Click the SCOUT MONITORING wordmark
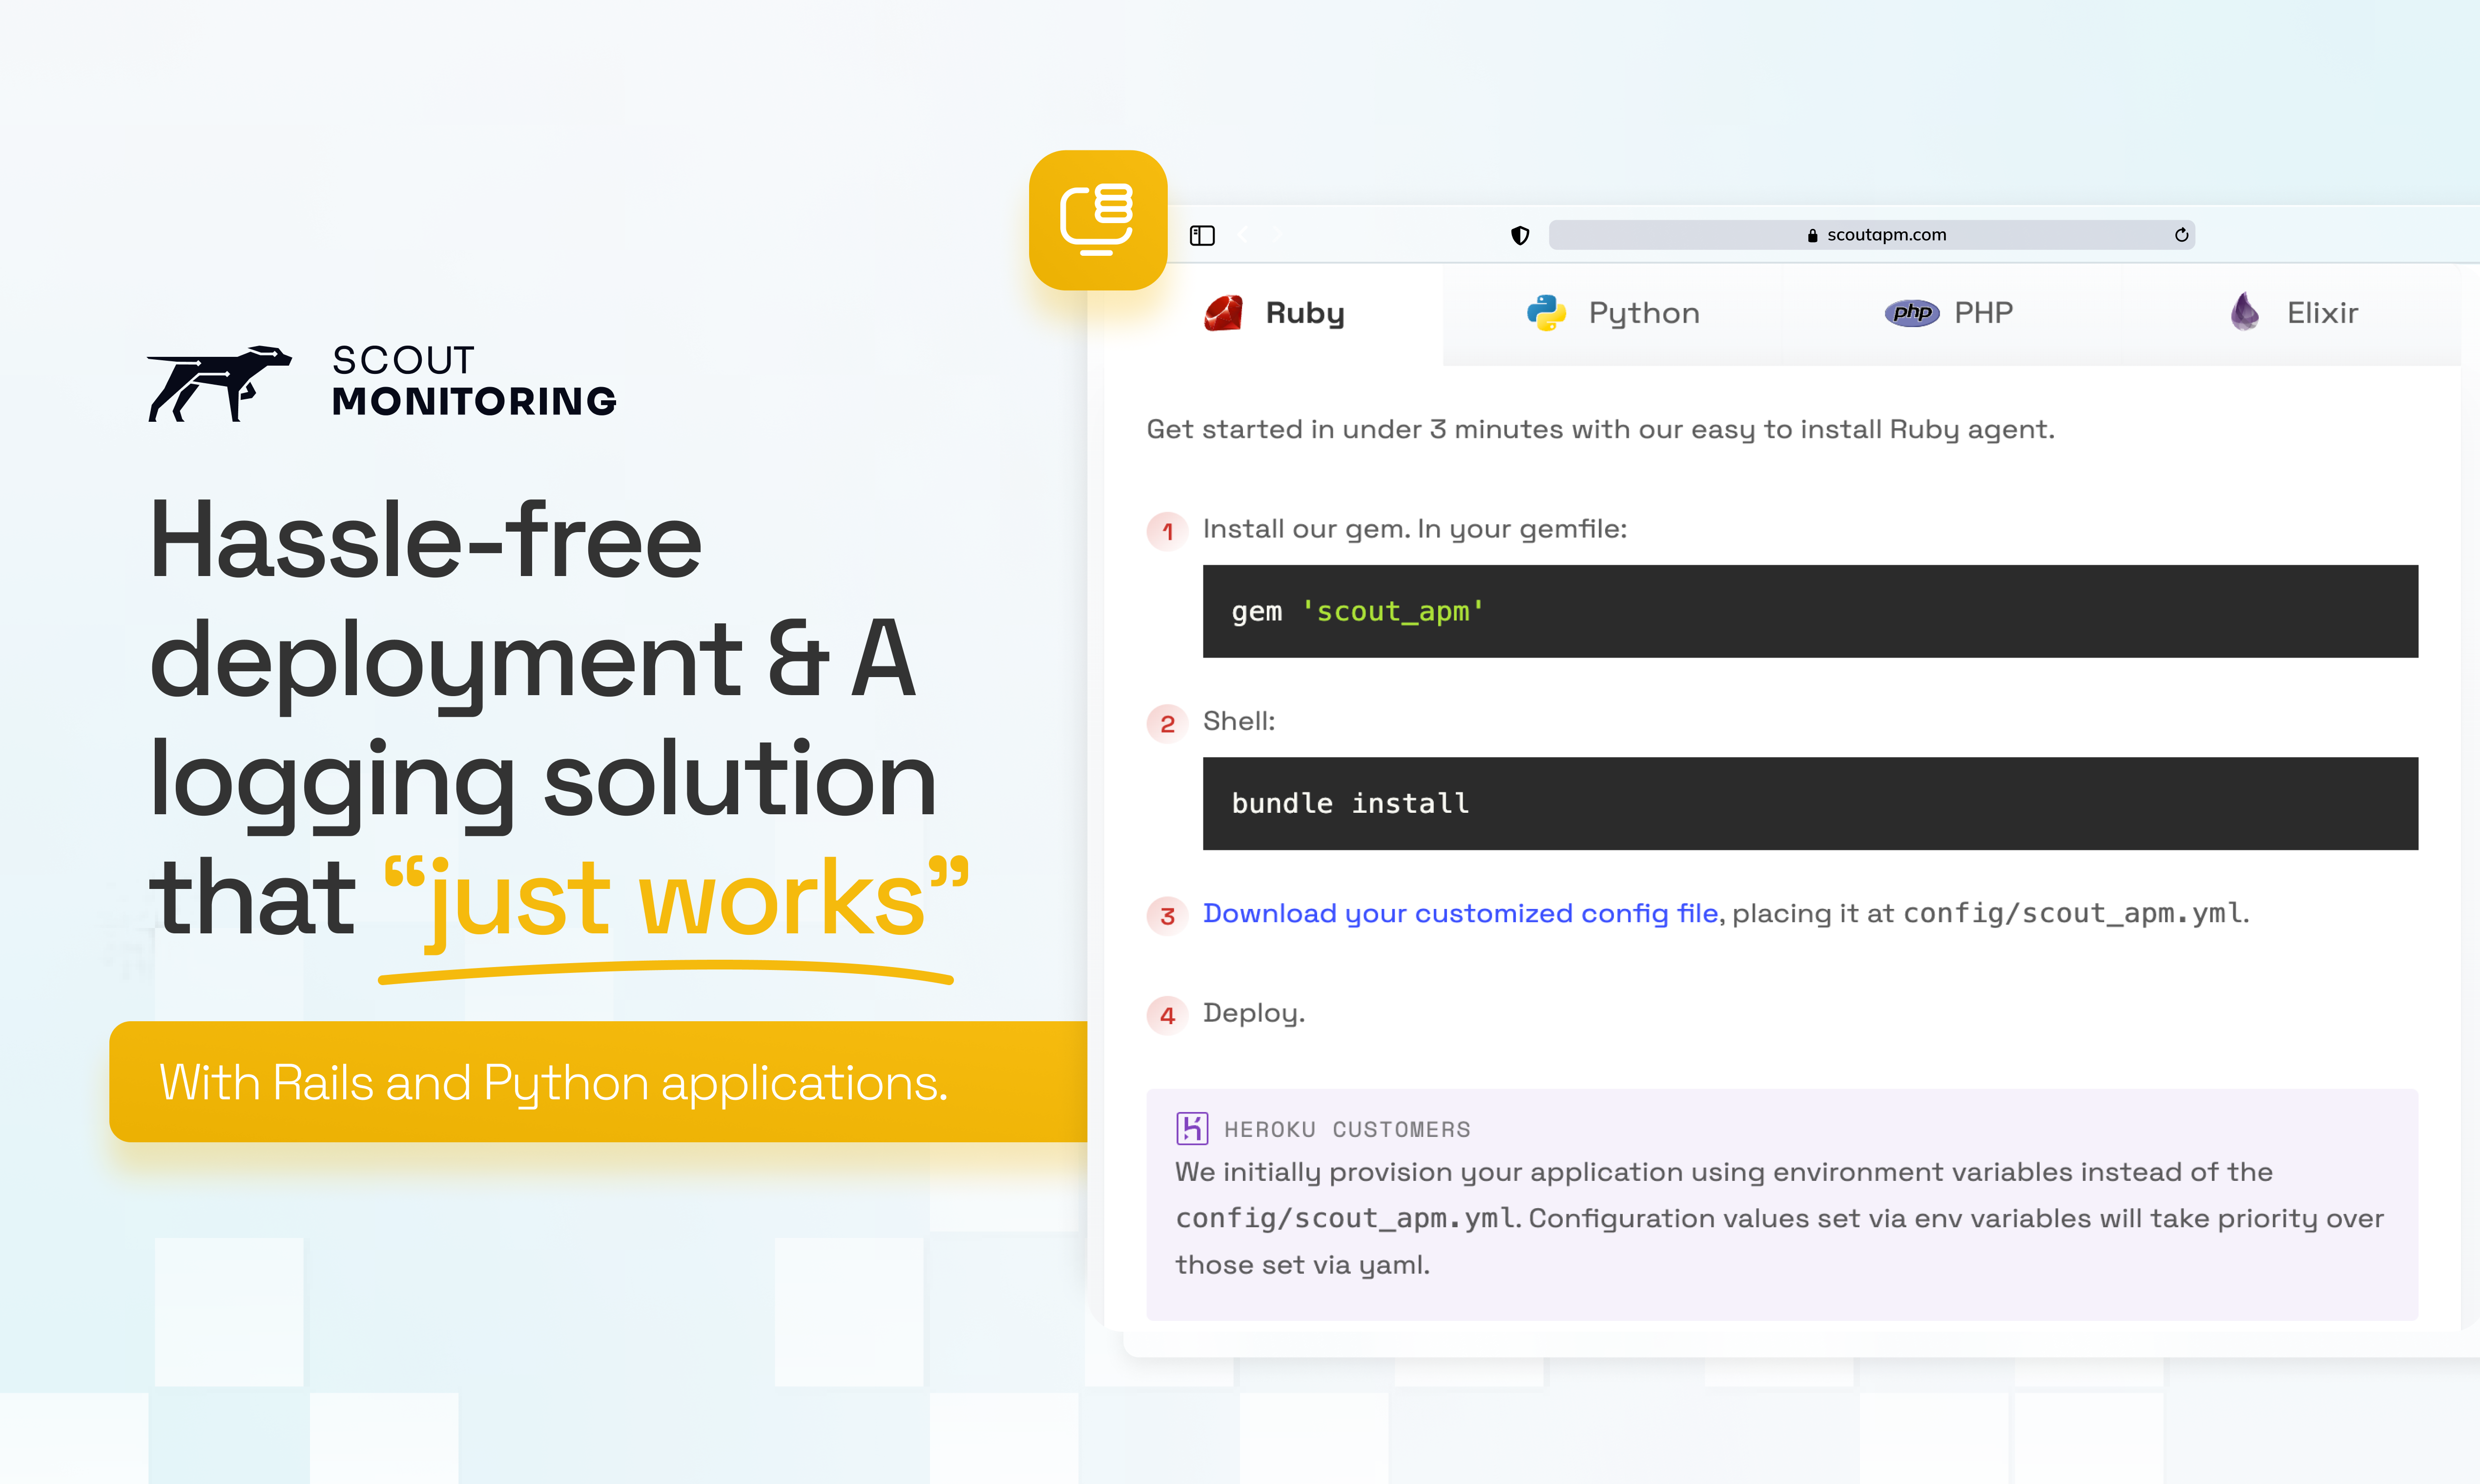The height and width of the screenshot is (1484, 2480). [x=474, y=381]
